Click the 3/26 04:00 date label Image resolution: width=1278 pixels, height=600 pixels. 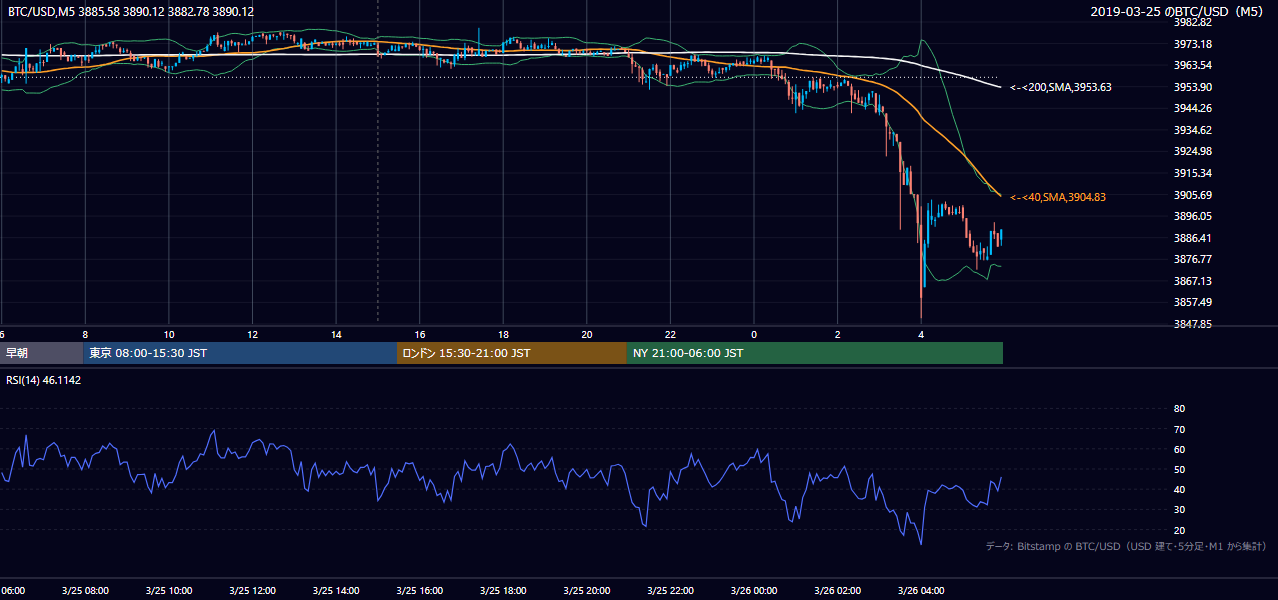click(921, 591)
